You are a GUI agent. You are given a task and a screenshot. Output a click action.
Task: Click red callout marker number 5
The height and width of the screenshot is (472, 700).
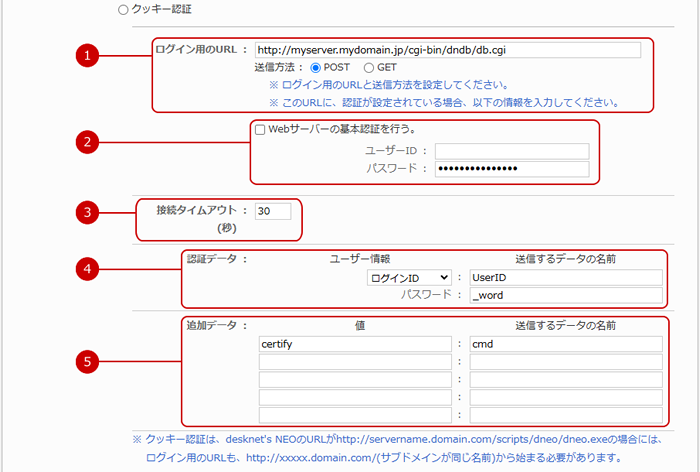89,361
